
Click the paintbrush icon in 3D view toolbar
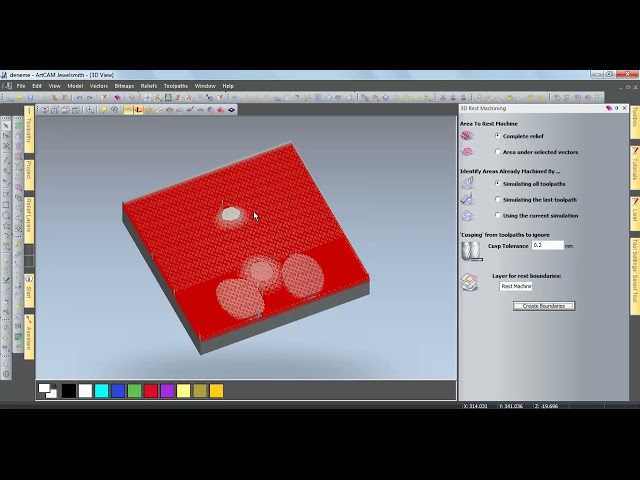coord(190,109)
